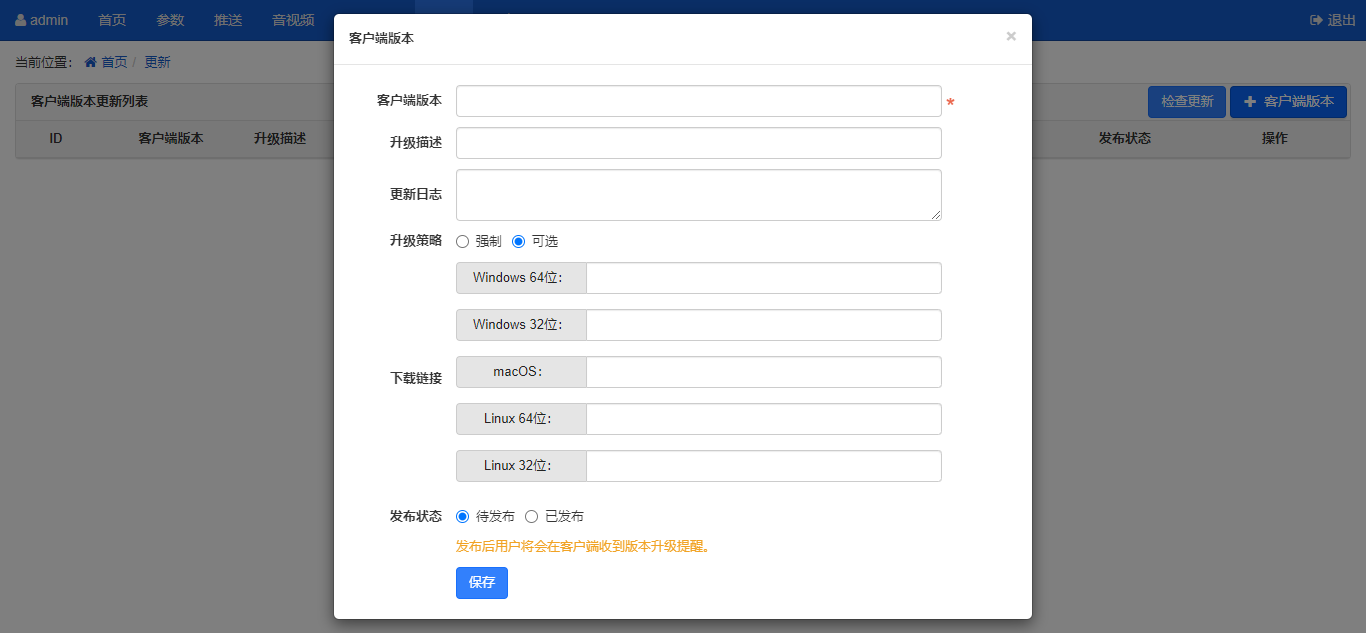This screenshot has height=633, width=1366.
Task: Open the 音视频 menu item
Action: (293, 20)
